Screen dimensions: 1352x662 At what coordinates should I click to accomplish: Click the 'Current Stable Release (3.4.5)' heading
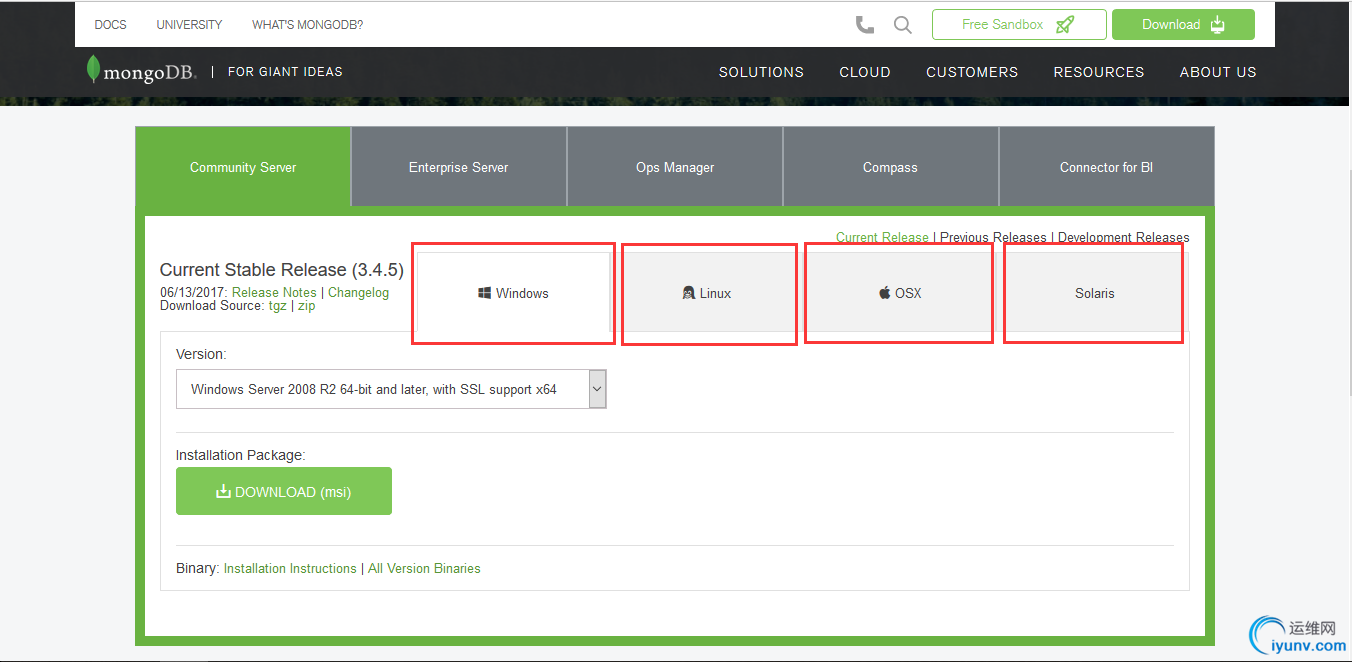[x=282, y=270]
